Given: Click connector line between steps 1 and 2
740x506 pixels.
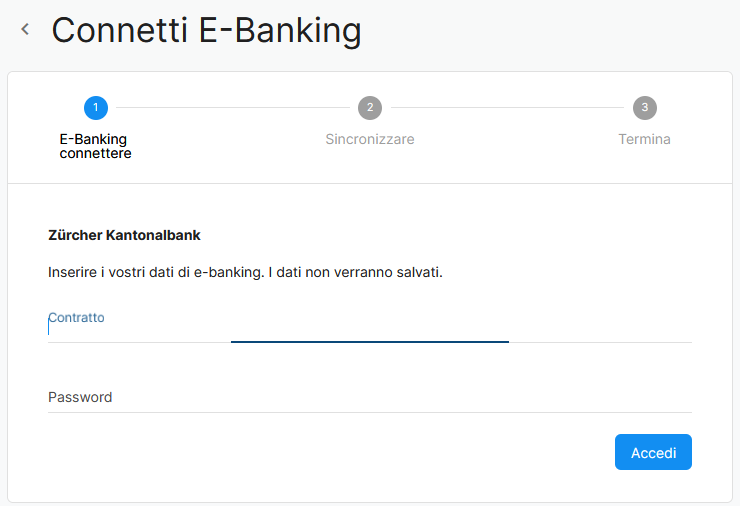Looking at the screenshot, I should (232, 108).
